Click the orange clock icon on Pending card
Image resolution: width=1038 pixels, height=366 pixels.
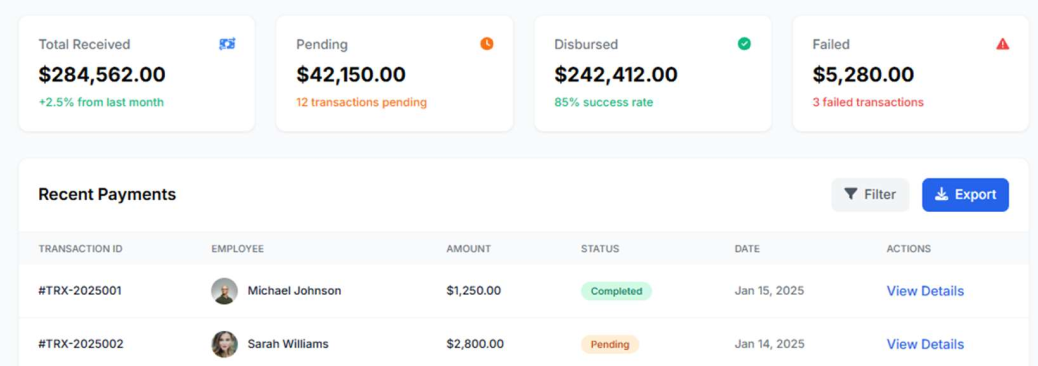487,44
